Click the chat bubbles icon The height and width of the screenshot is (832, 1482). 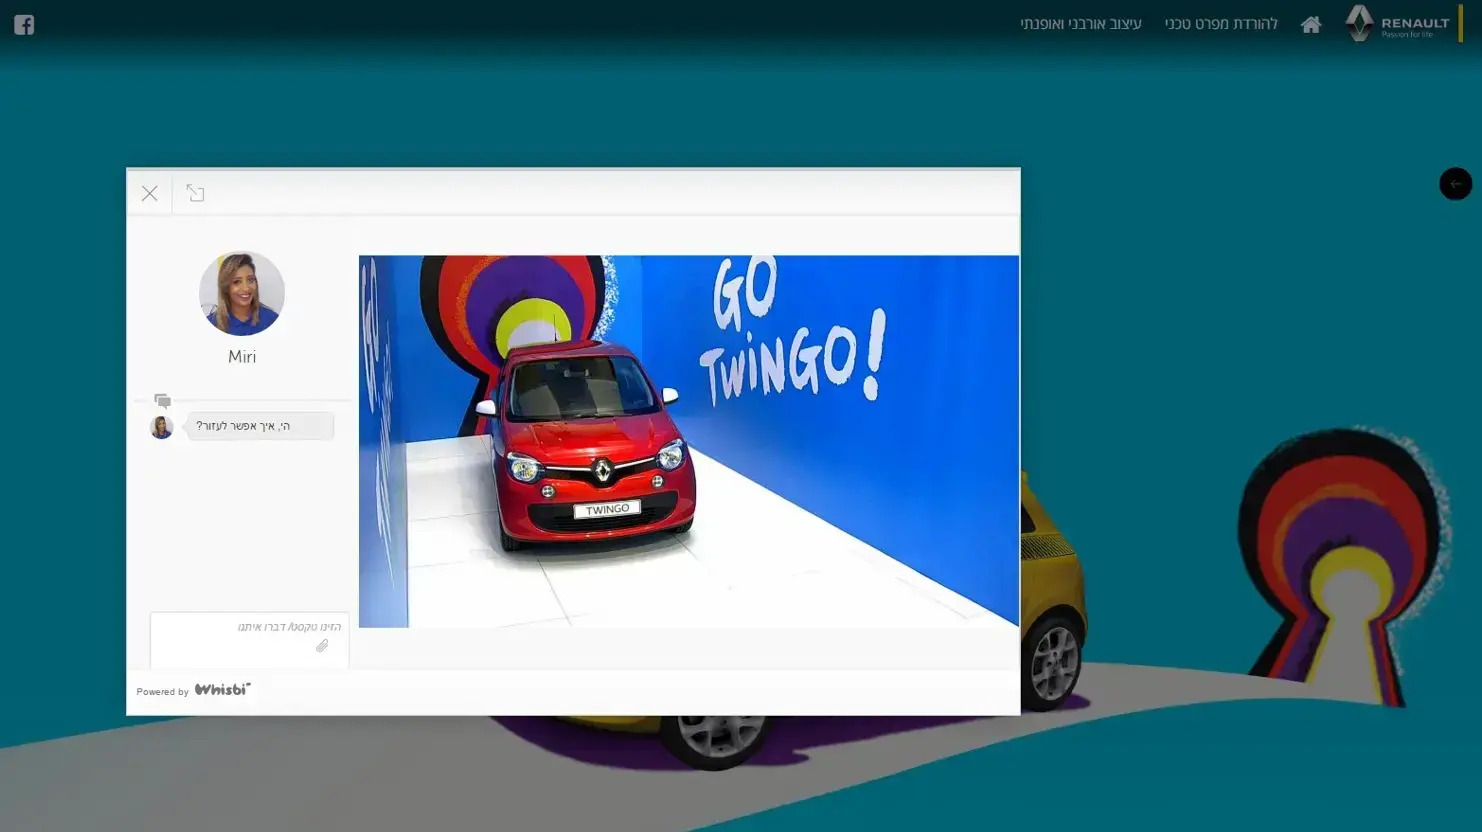[162, 401]
